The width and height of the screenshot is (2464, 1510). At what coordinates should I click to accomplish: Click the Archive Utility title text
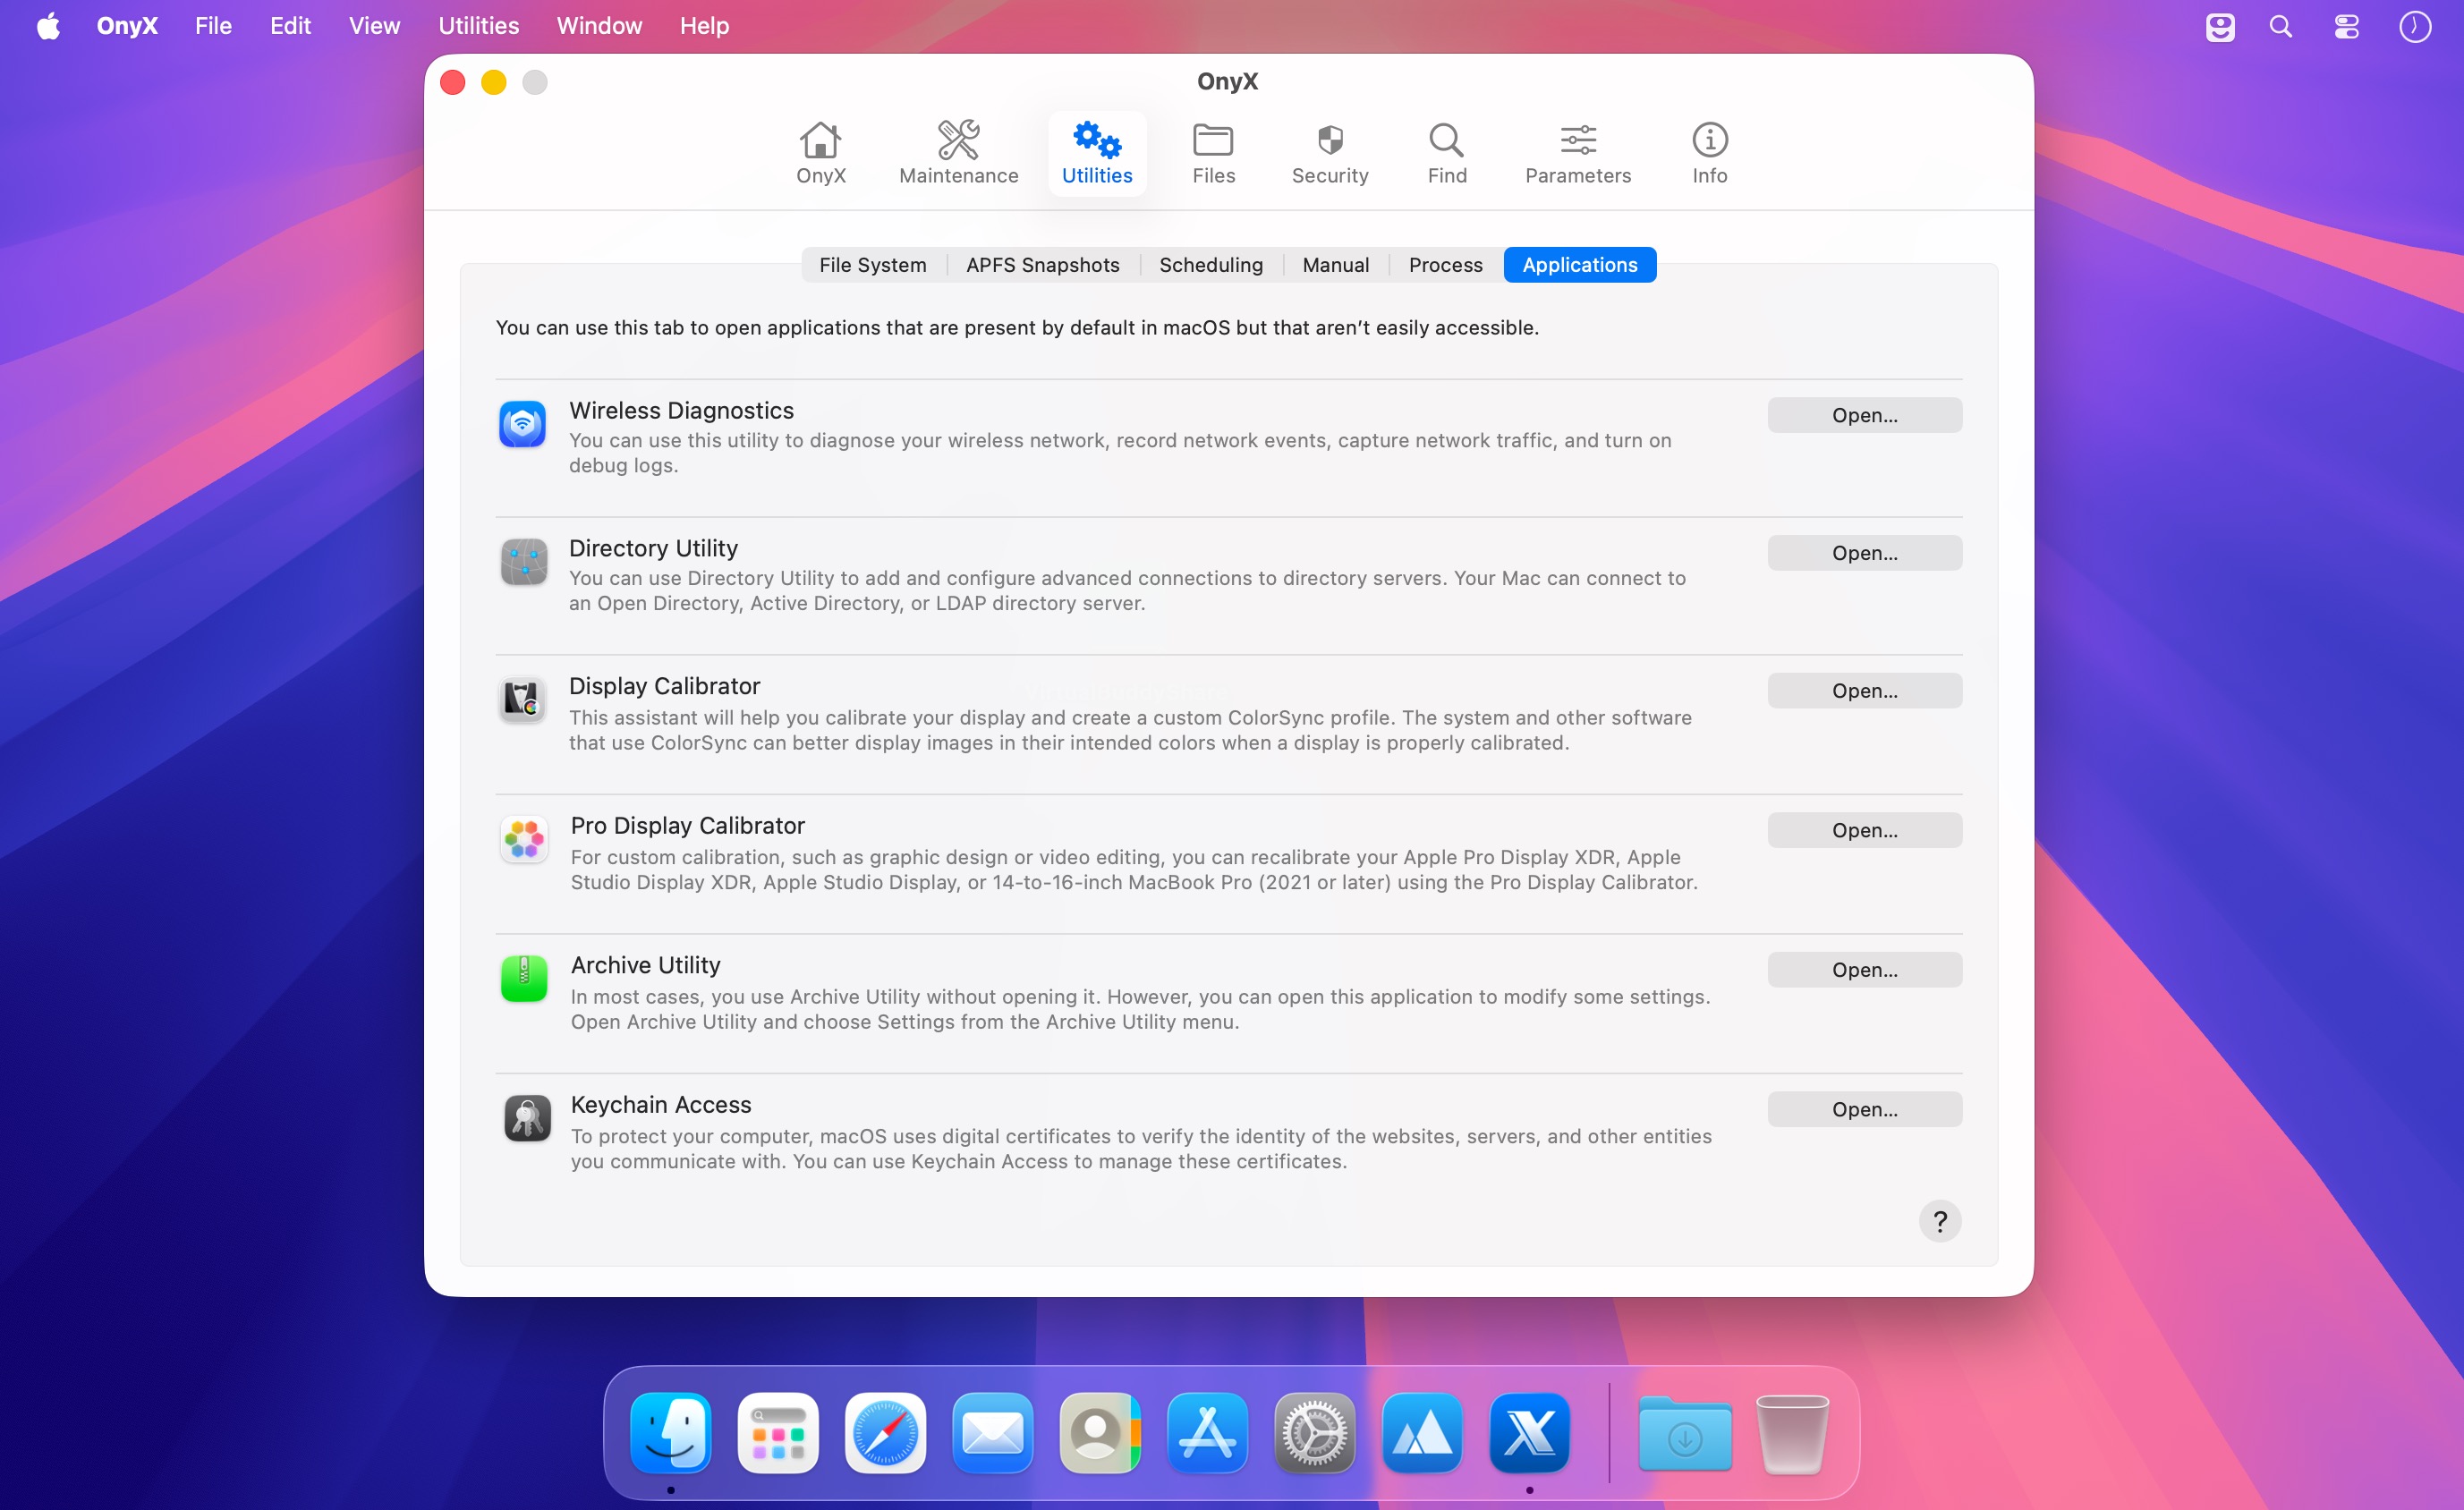(x=645, y=965)
